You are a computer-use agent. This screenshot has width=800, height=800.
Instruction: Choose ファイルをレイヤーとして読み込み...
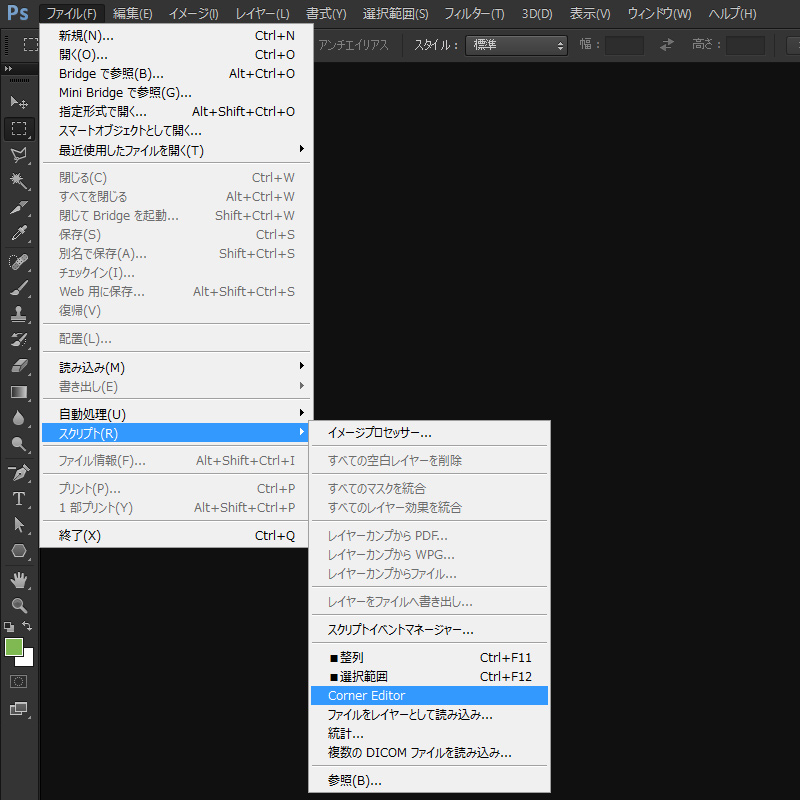click(429, 714)
